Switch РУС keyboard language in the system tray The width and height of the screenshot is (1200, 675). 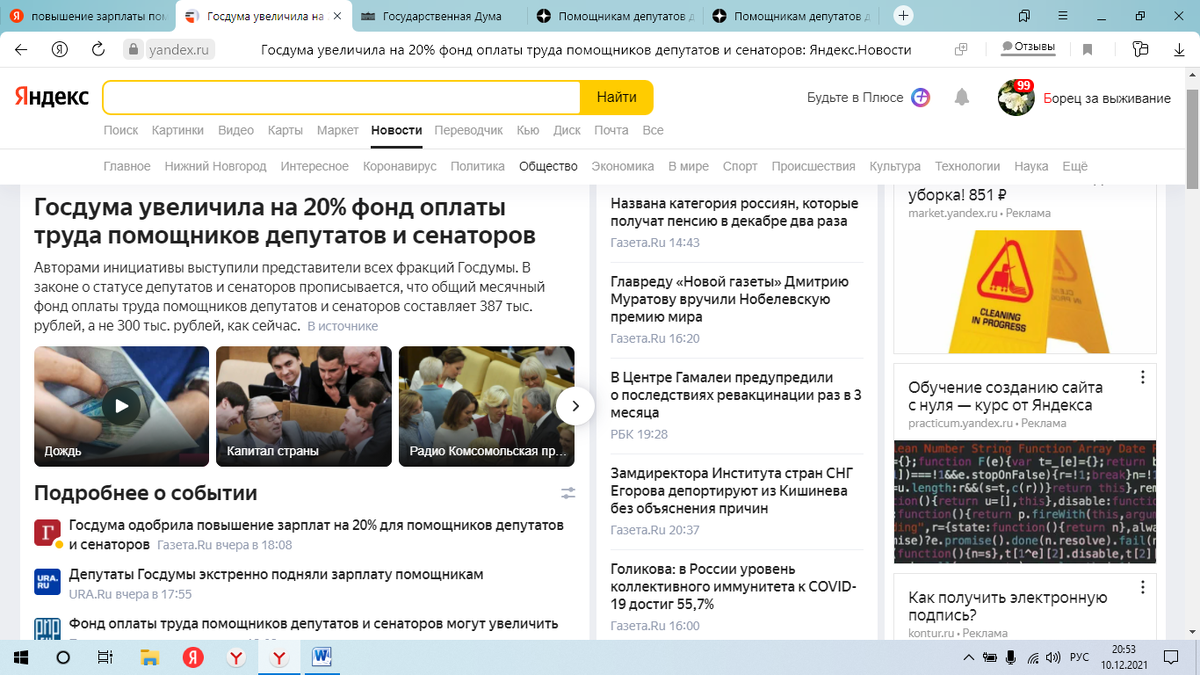click(1079, 657)
